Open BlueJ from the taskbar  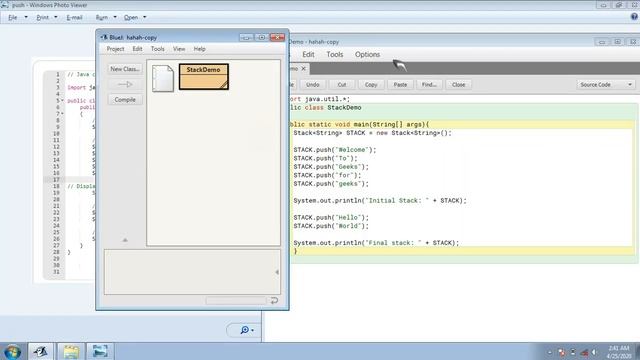(40, 351)
